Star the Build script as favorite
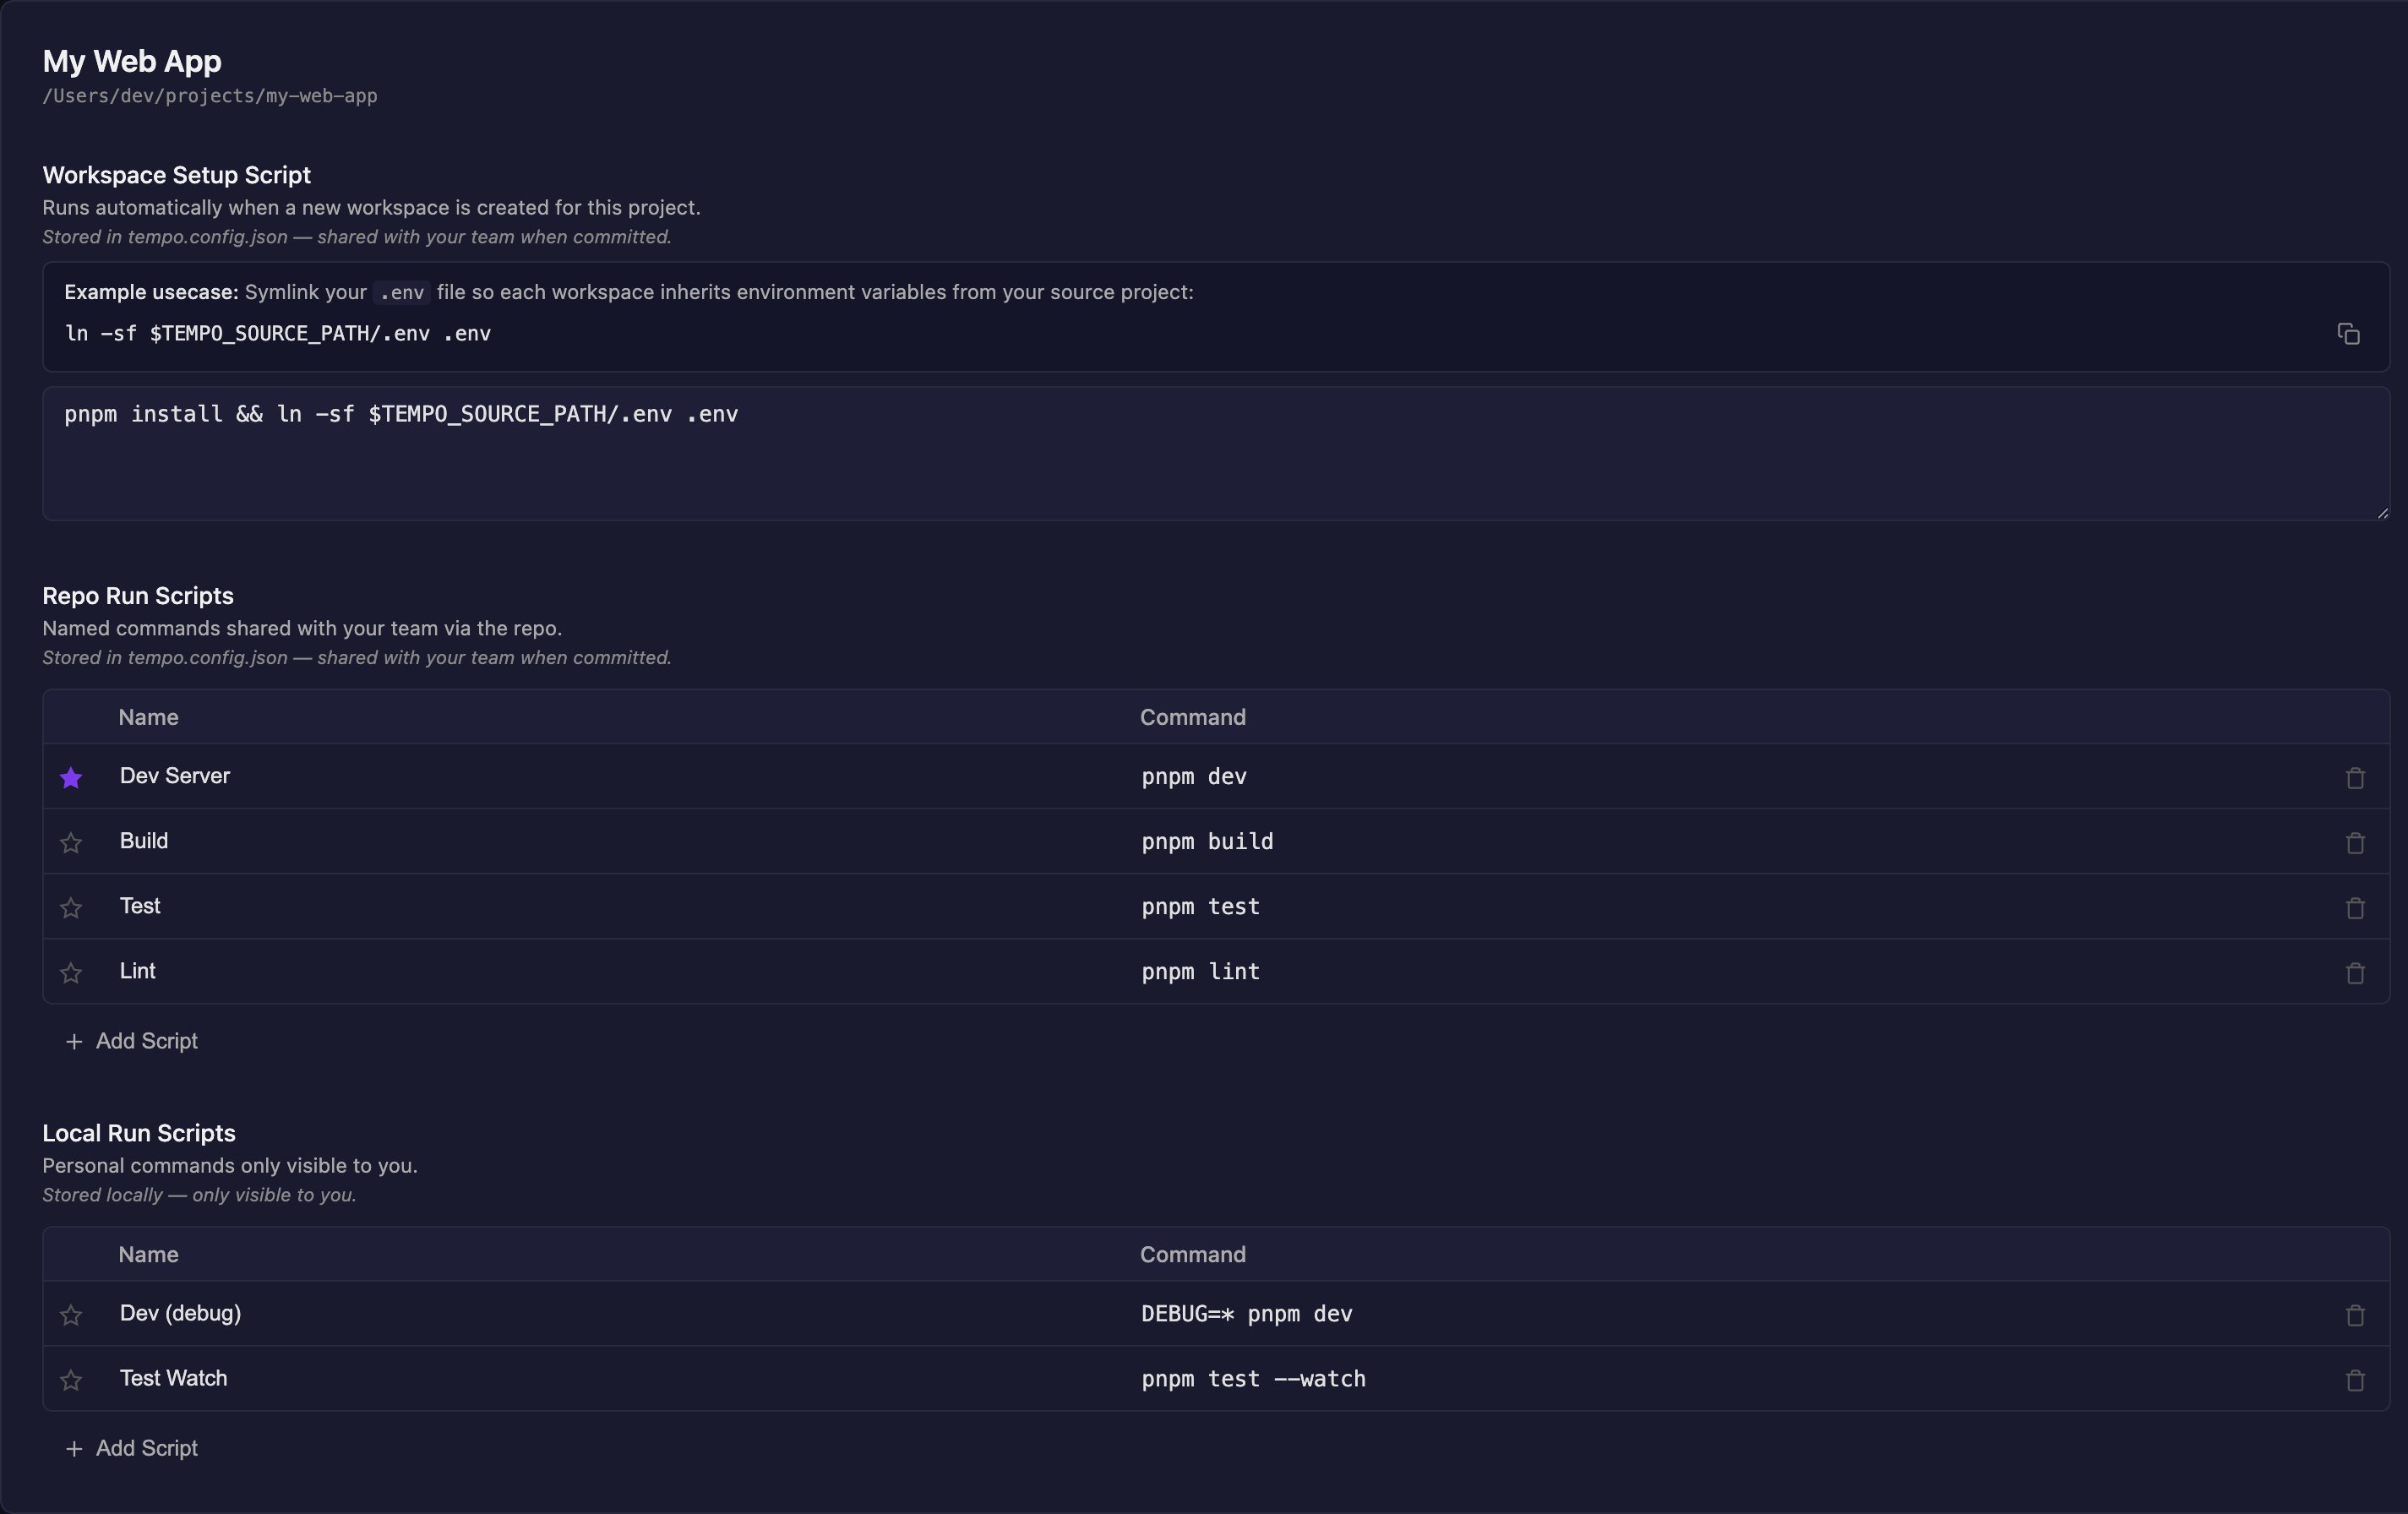The width and height of the screenshot is (2408, 1514). click(x=71, y=842)
